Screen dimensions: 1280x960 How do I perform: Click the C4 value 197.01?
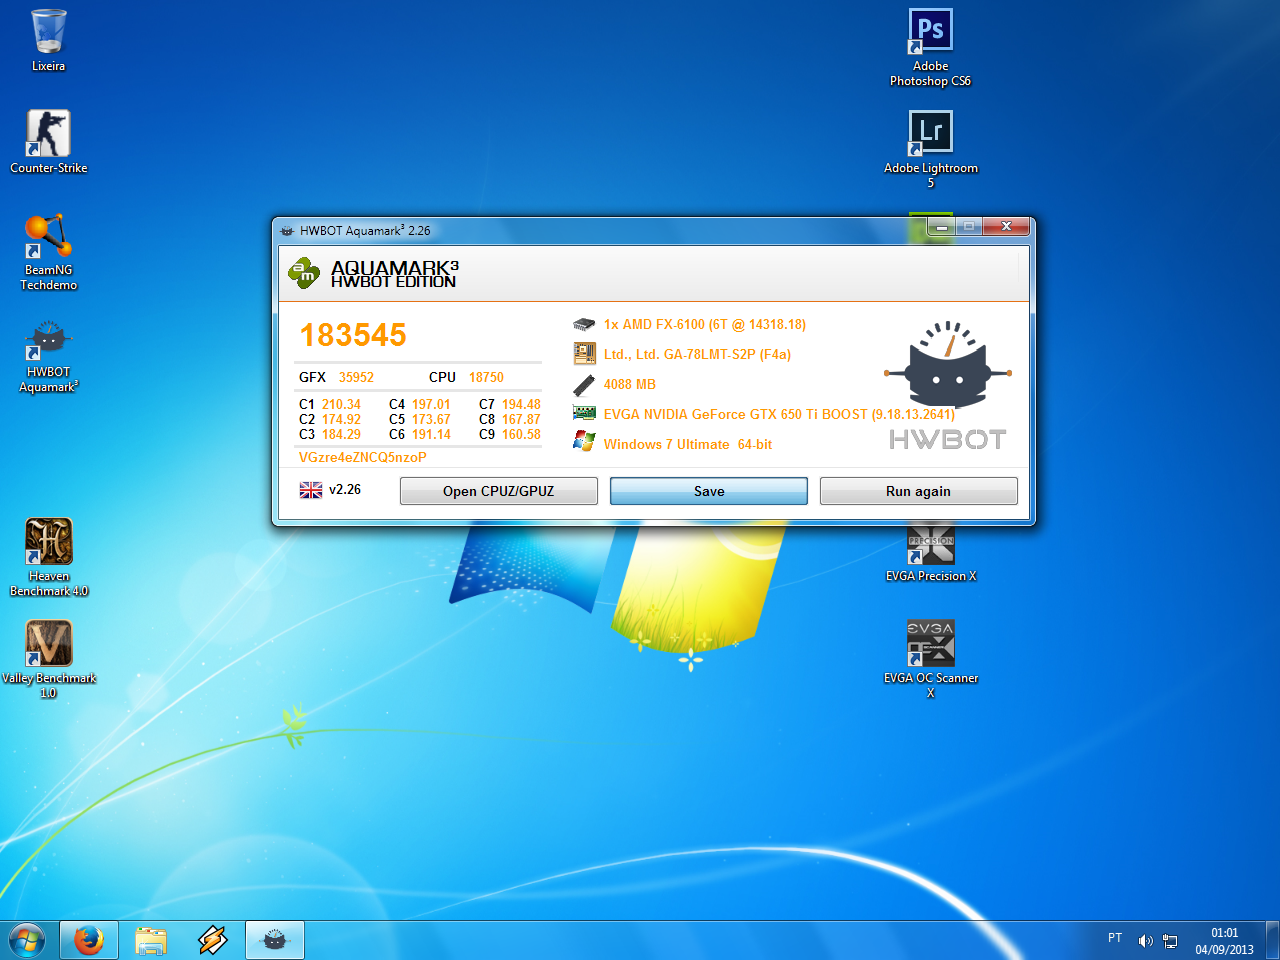coord(431,404)
